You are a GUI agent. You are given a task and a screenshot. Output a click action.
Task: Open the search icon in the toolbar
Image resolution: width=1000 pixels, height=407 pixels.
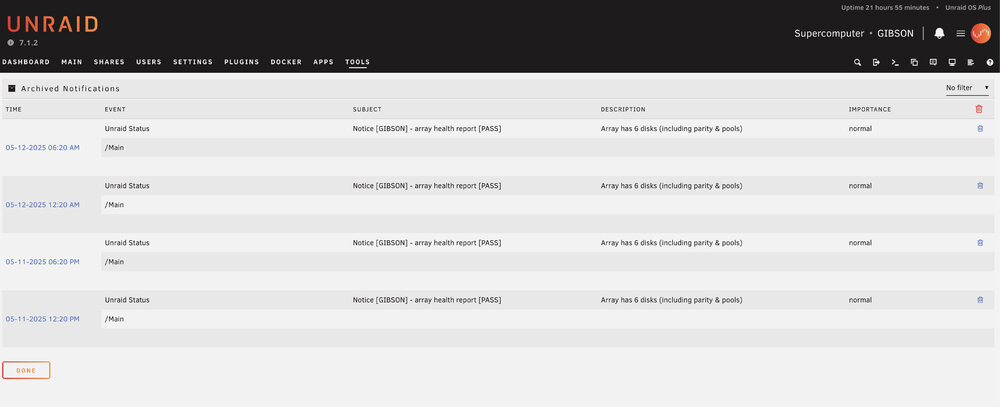tap(857, 63)
